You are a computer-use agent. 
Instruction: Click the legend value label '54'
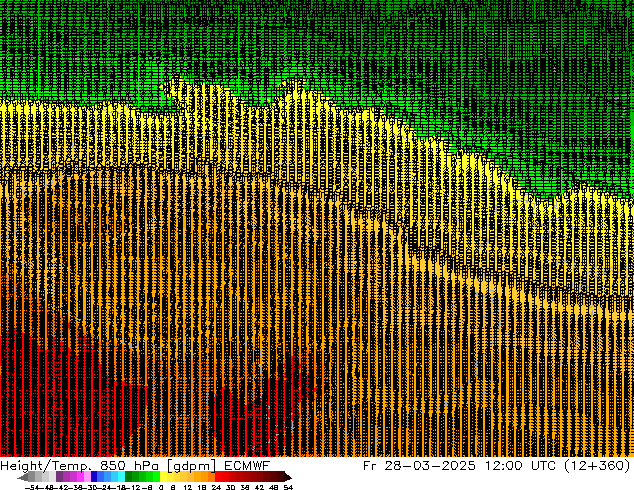click(x=288, y=488)
